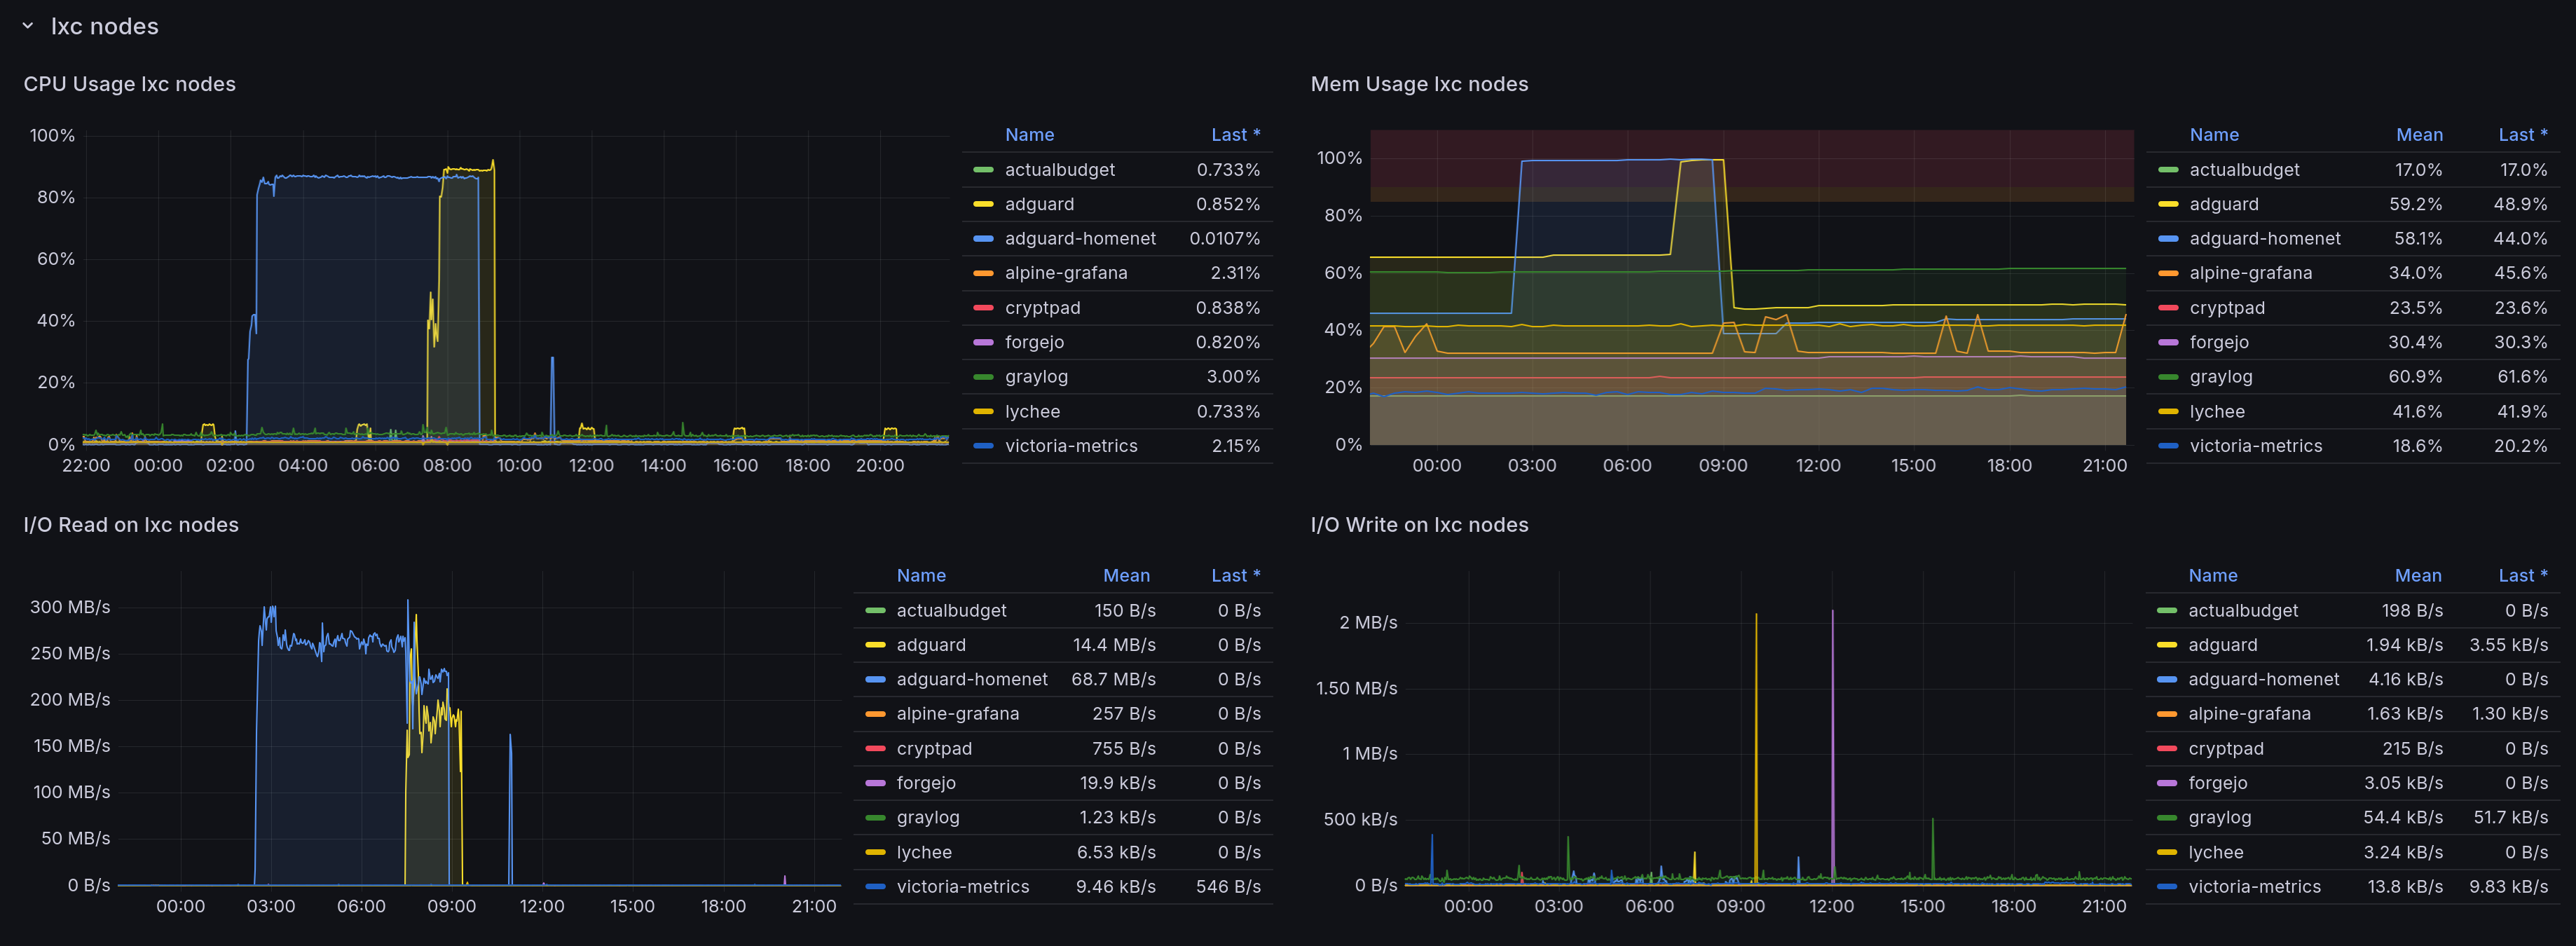Click the adguard yellow icon in the I/O Write legend
2576x946 pixels.
2166,645
